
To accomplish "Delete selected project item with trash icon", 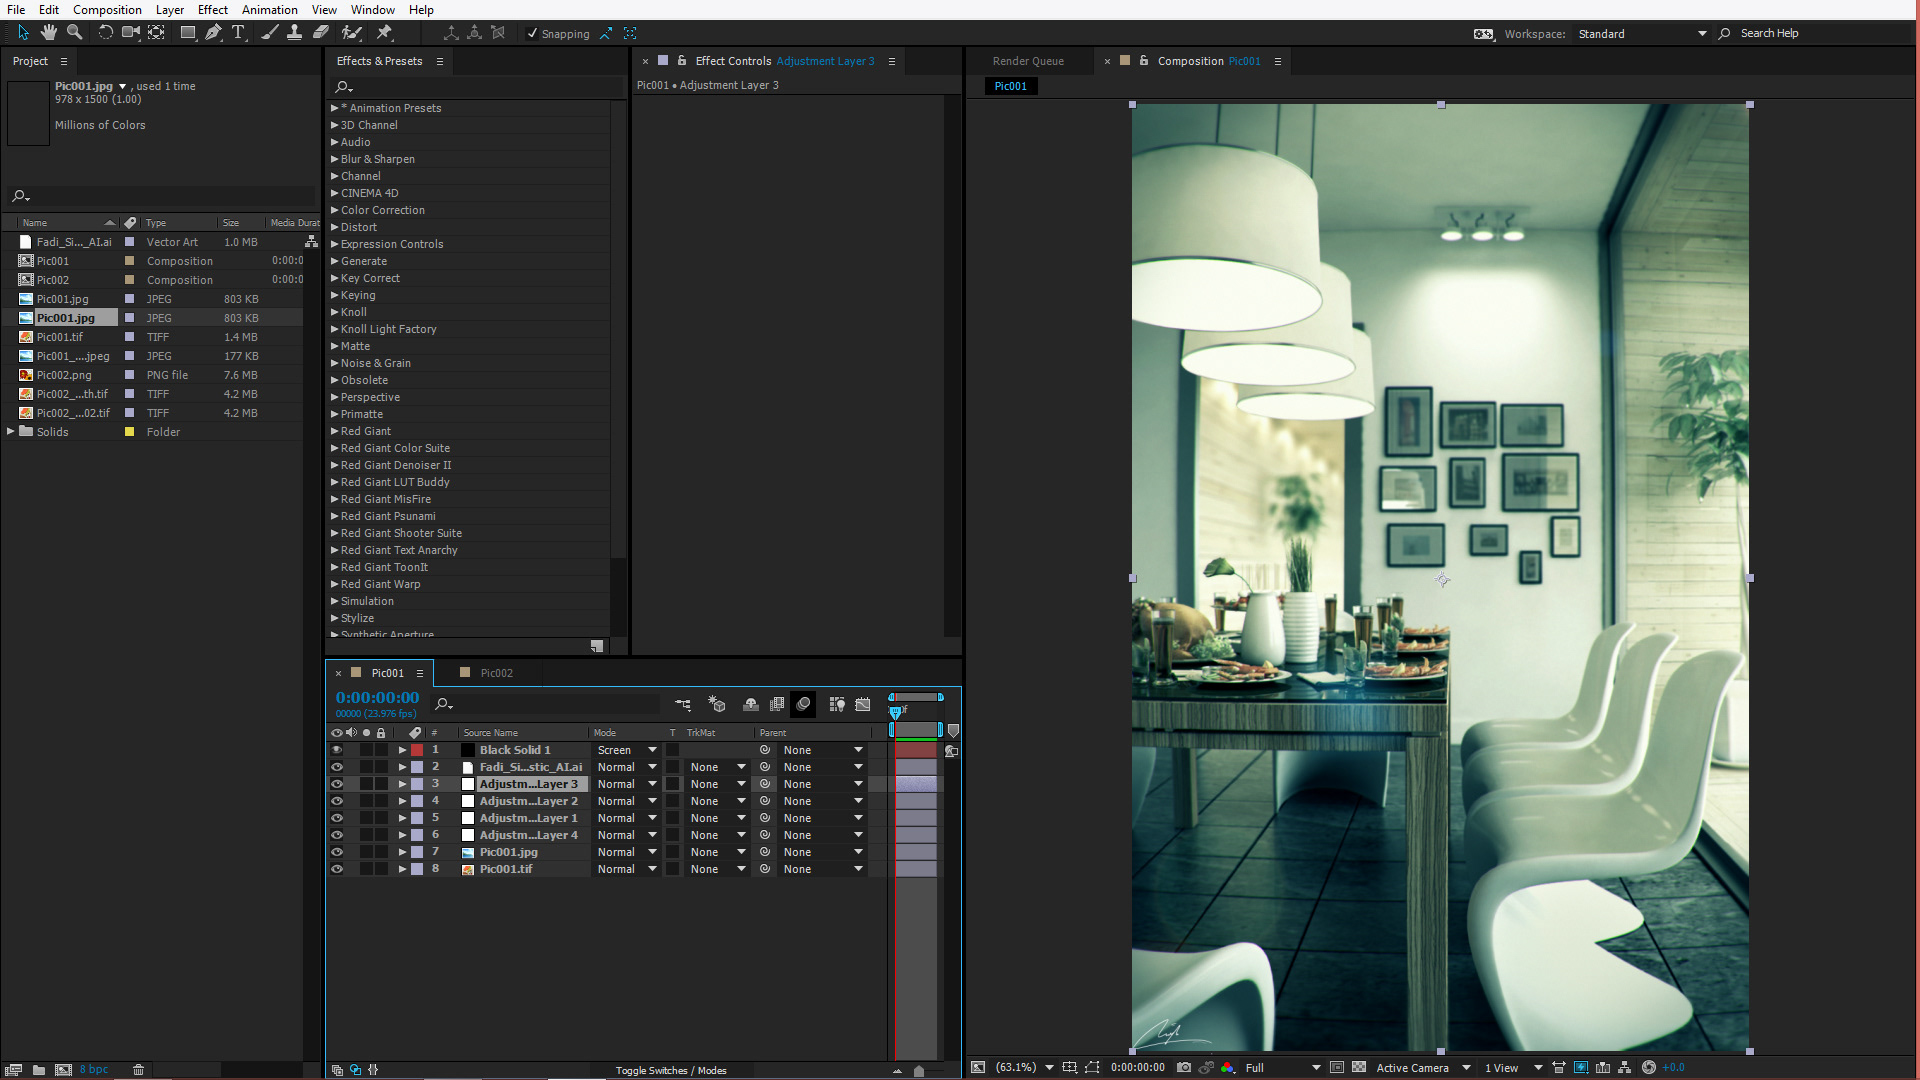I will click(x=138, y=1069).
